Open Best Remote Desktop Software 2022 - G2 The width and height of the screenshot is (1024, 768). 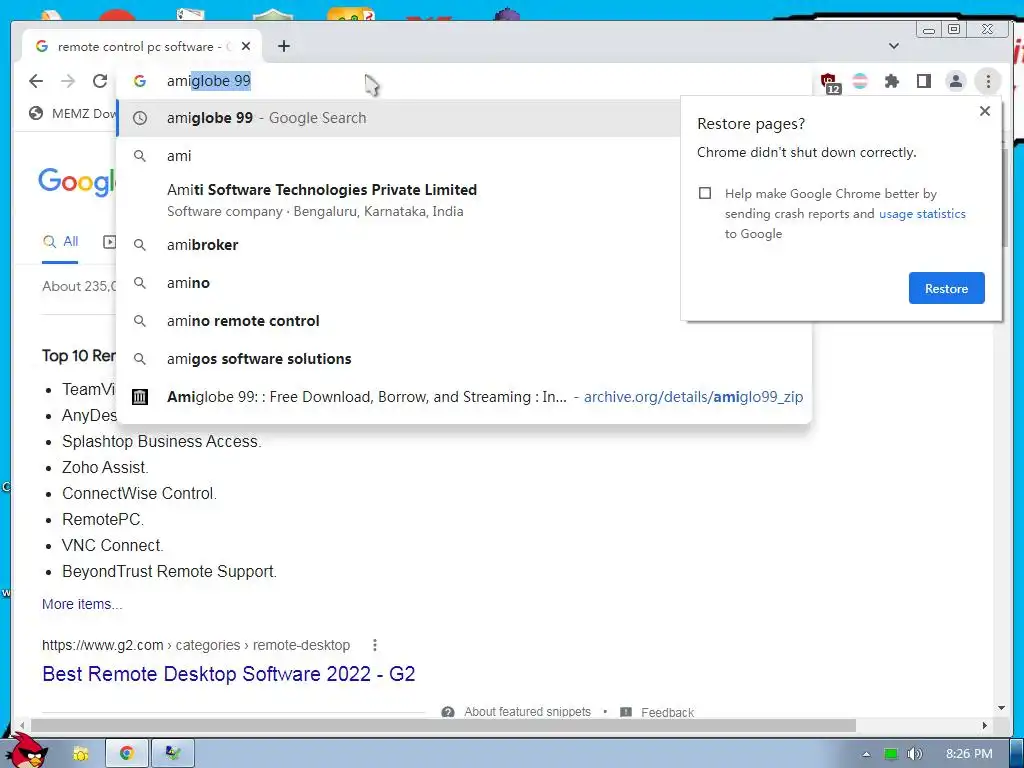(x=229, y=673)
